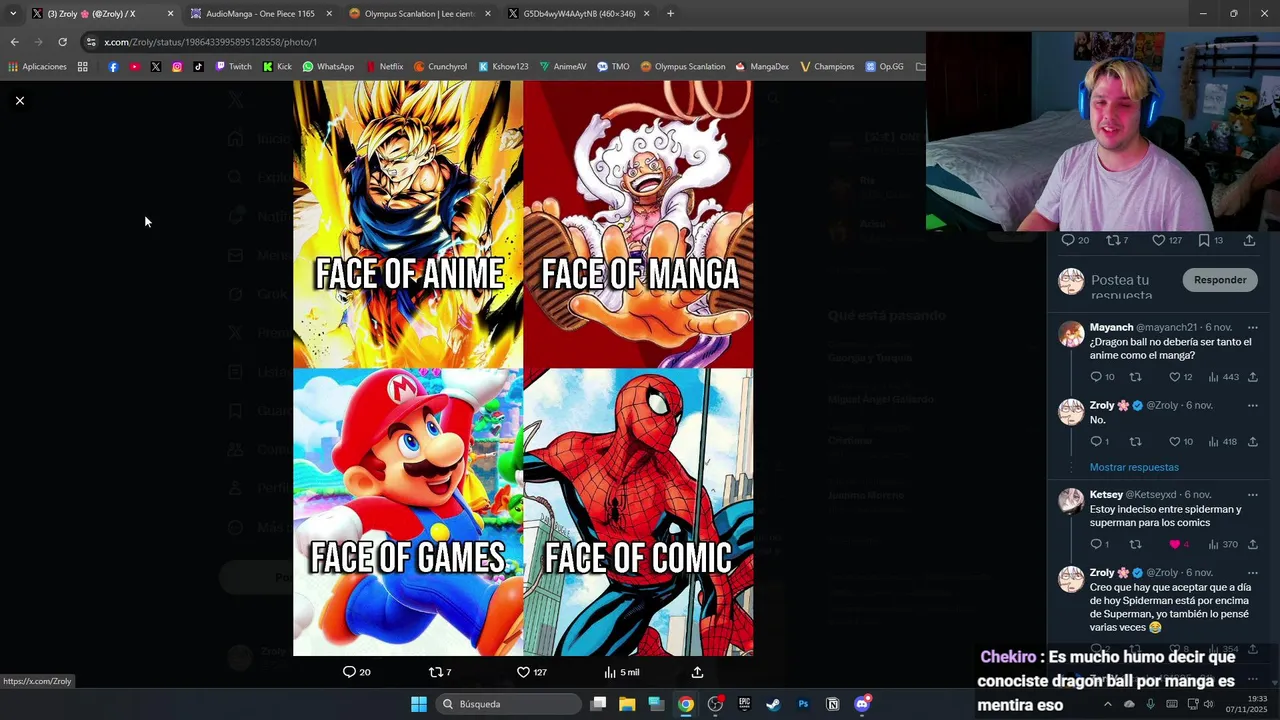Open the Aplicaciones bookmark

(x=37, y=67)
